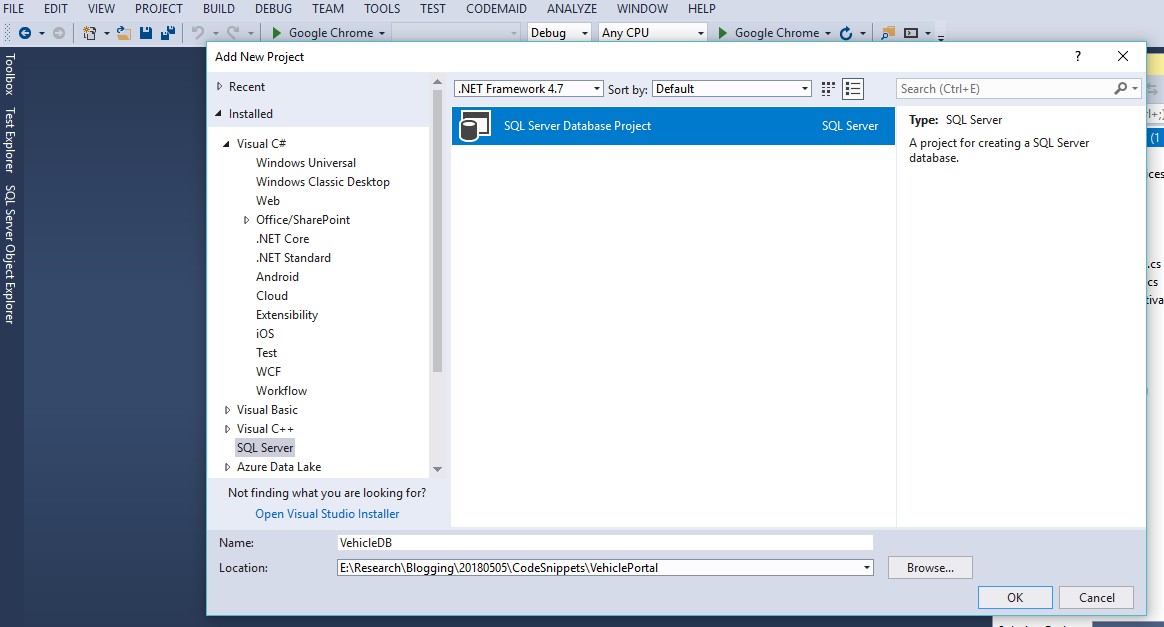Expand the Visual Basic node
Screen dimensions: 1164x627
click(x=227, y=409)
